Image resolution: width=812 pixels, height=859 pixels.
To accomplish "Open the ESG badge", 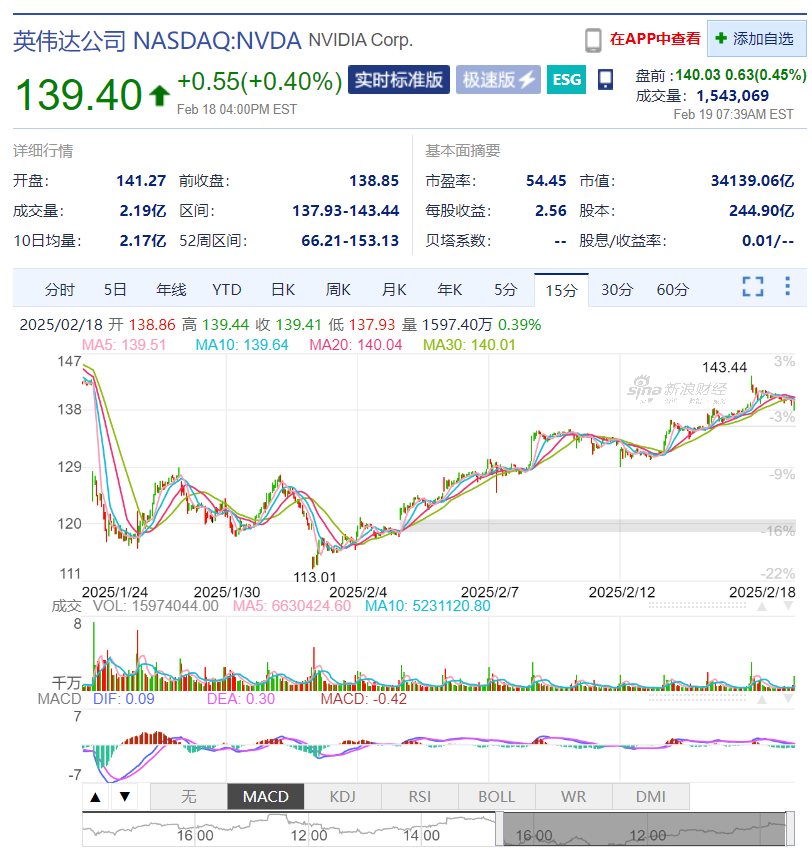I will pos(567,79).
